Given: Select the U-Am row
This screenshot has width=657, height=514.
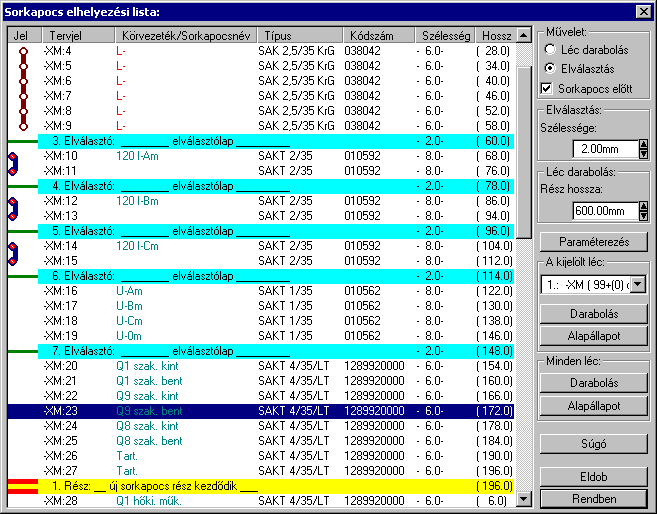Looking at the screenshot, I should (x=261, y=291).
